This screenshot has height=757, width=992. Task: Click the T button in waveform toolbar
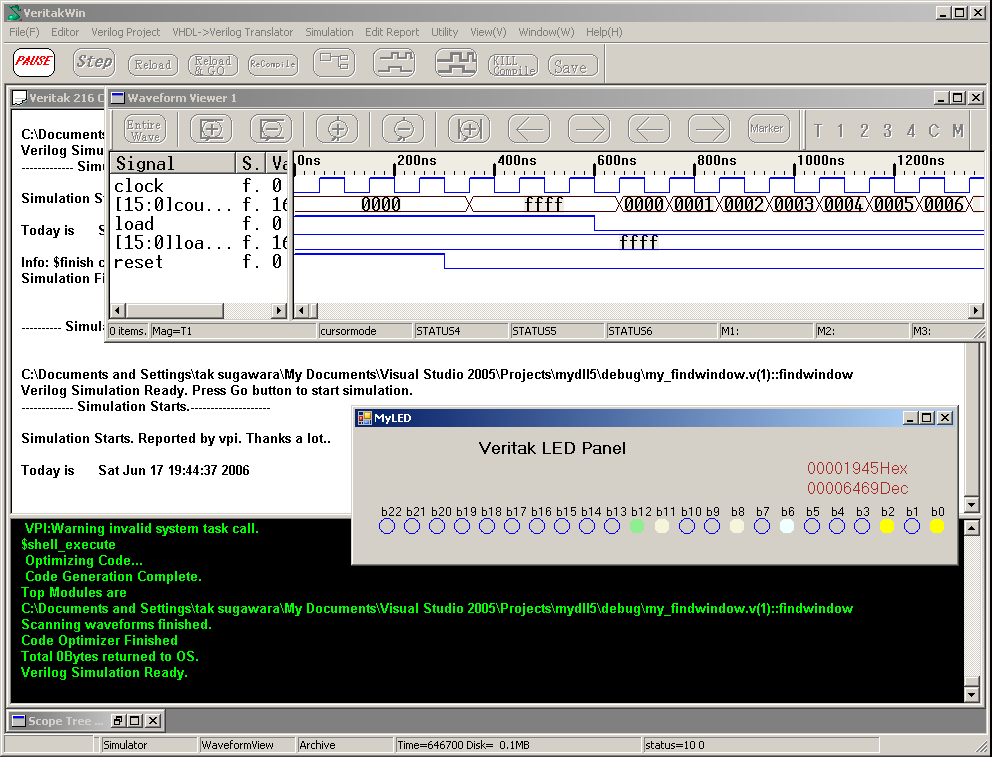[817, 131]
